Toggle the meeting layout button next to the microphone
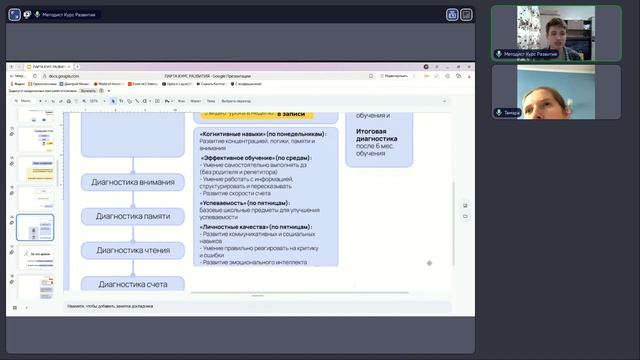This screenshot has height=360, width=640. 14,15
